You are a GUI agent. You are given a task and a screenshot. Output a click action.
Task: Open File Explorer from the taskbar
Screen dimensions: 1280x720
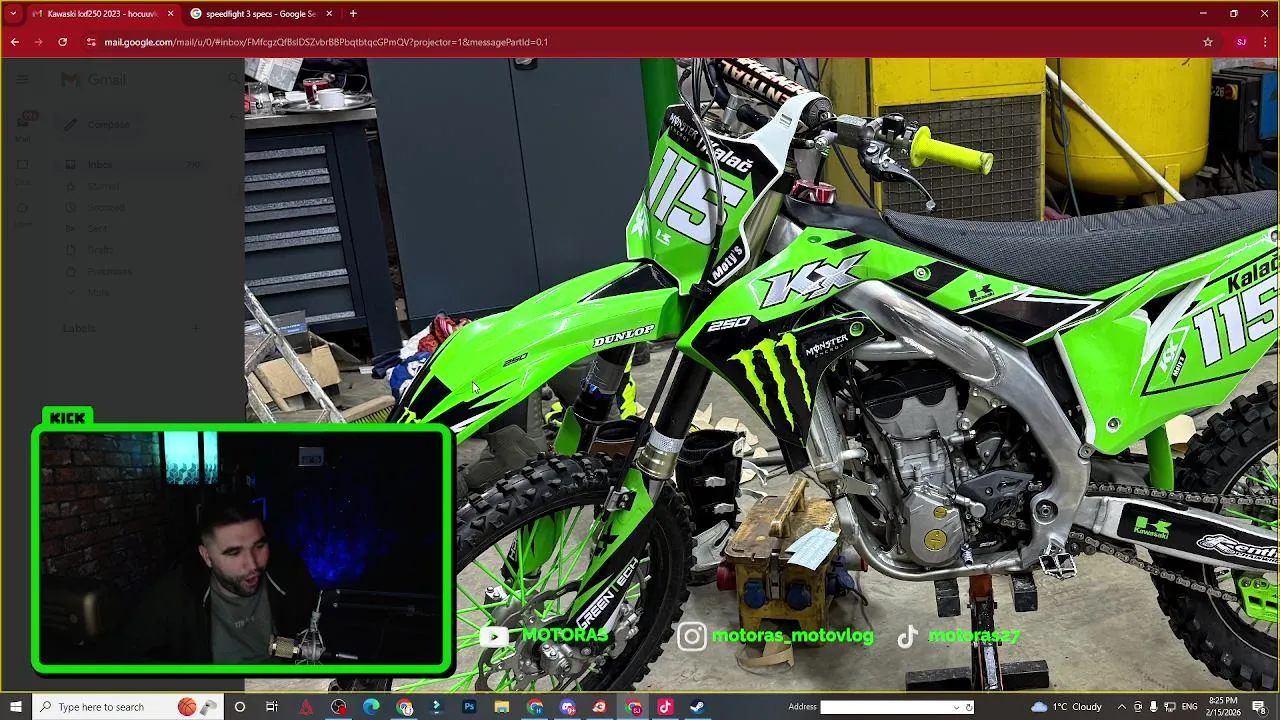[502, 707]
